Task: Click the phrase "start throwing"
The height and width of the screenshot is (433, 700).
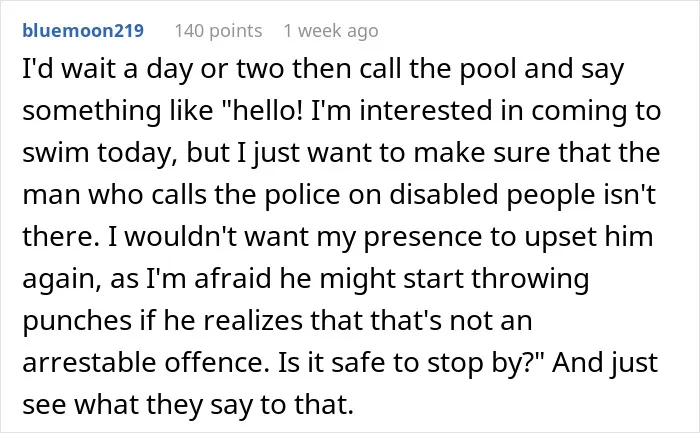Action: pos(496,279)
